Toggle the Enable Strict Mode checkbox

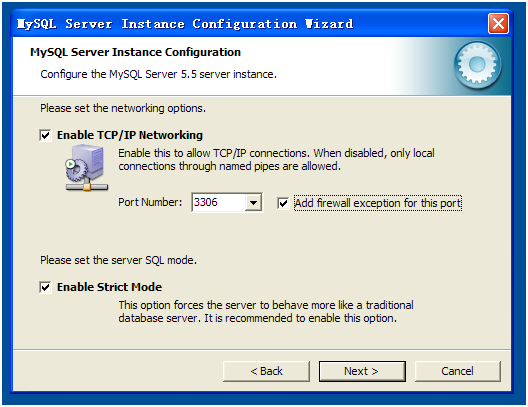coord(45,287)
